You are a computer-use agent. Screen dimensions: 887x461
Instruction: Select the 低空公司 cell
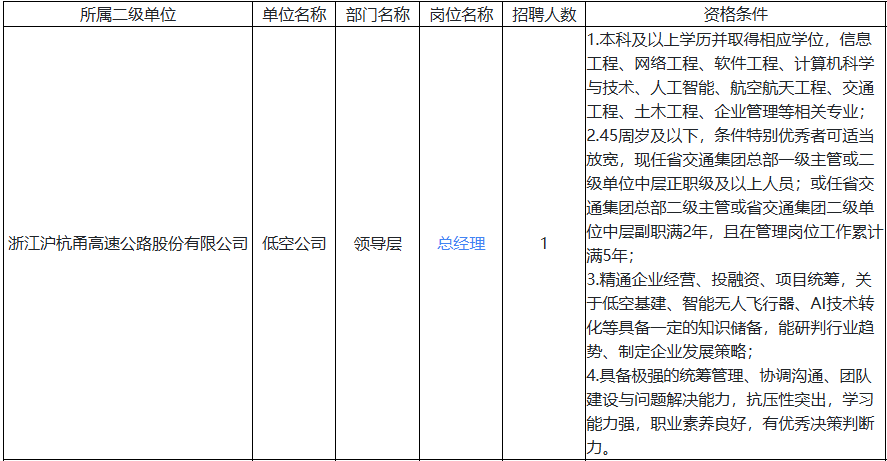[294, 244]
